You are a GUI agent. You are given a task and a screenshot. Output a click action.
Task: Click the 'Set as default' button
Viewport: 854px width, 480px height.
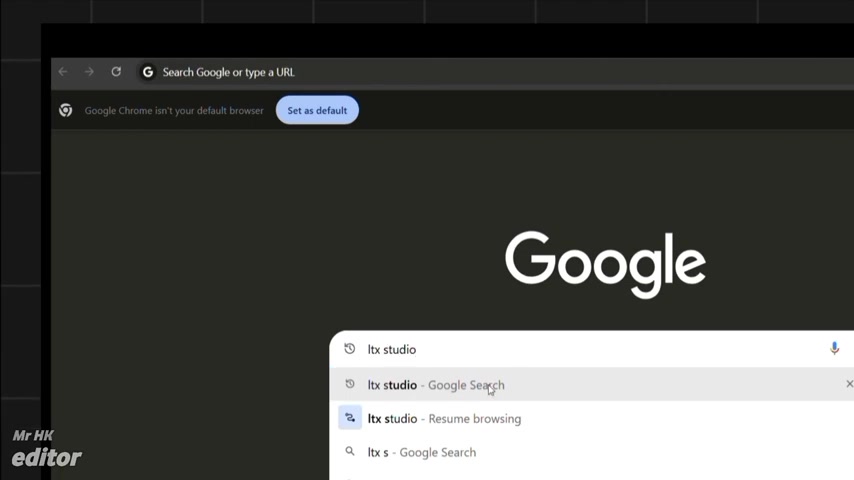pyautogui.click(x=317, y=110)
